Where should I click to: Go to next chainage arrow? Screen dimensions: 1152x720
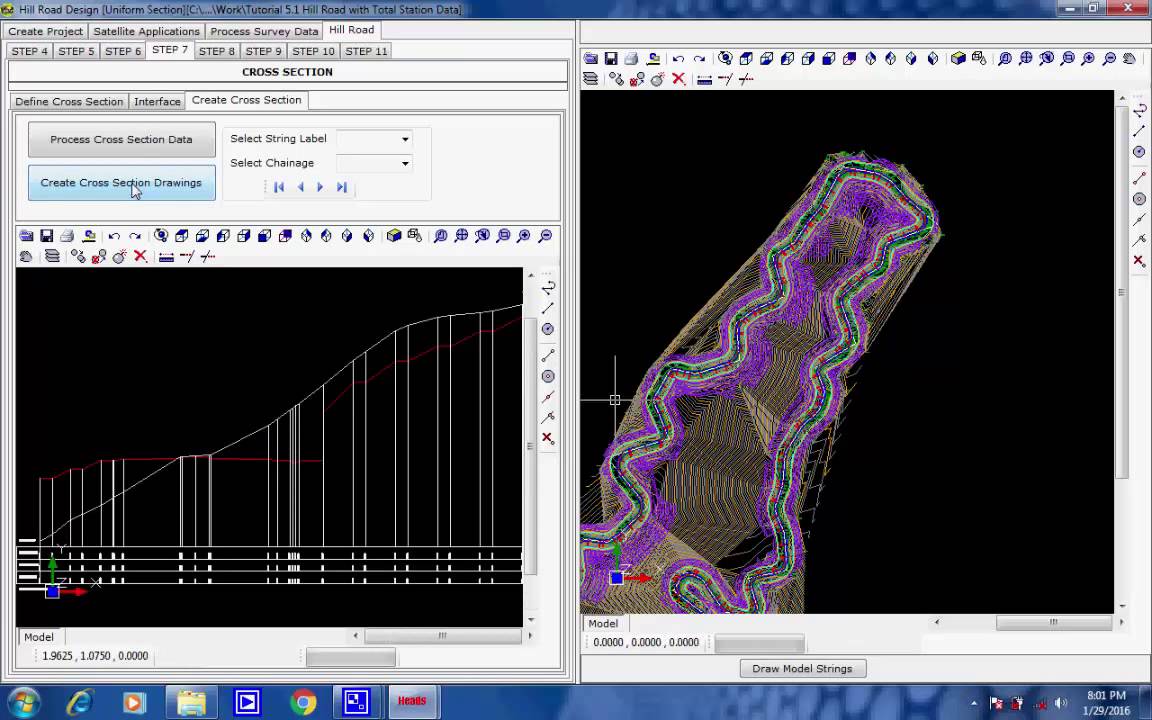click(320, 187)
